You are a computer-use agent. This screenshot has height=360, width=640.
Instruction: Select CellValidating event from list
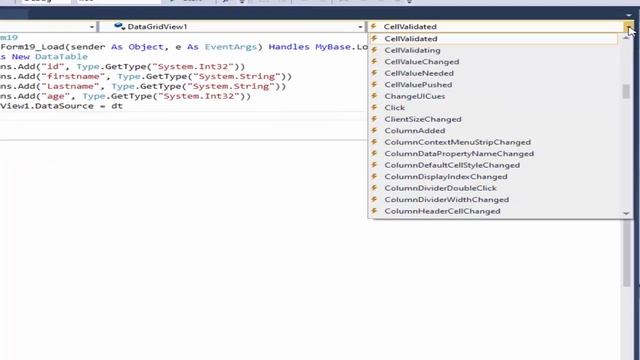[493, 50]
